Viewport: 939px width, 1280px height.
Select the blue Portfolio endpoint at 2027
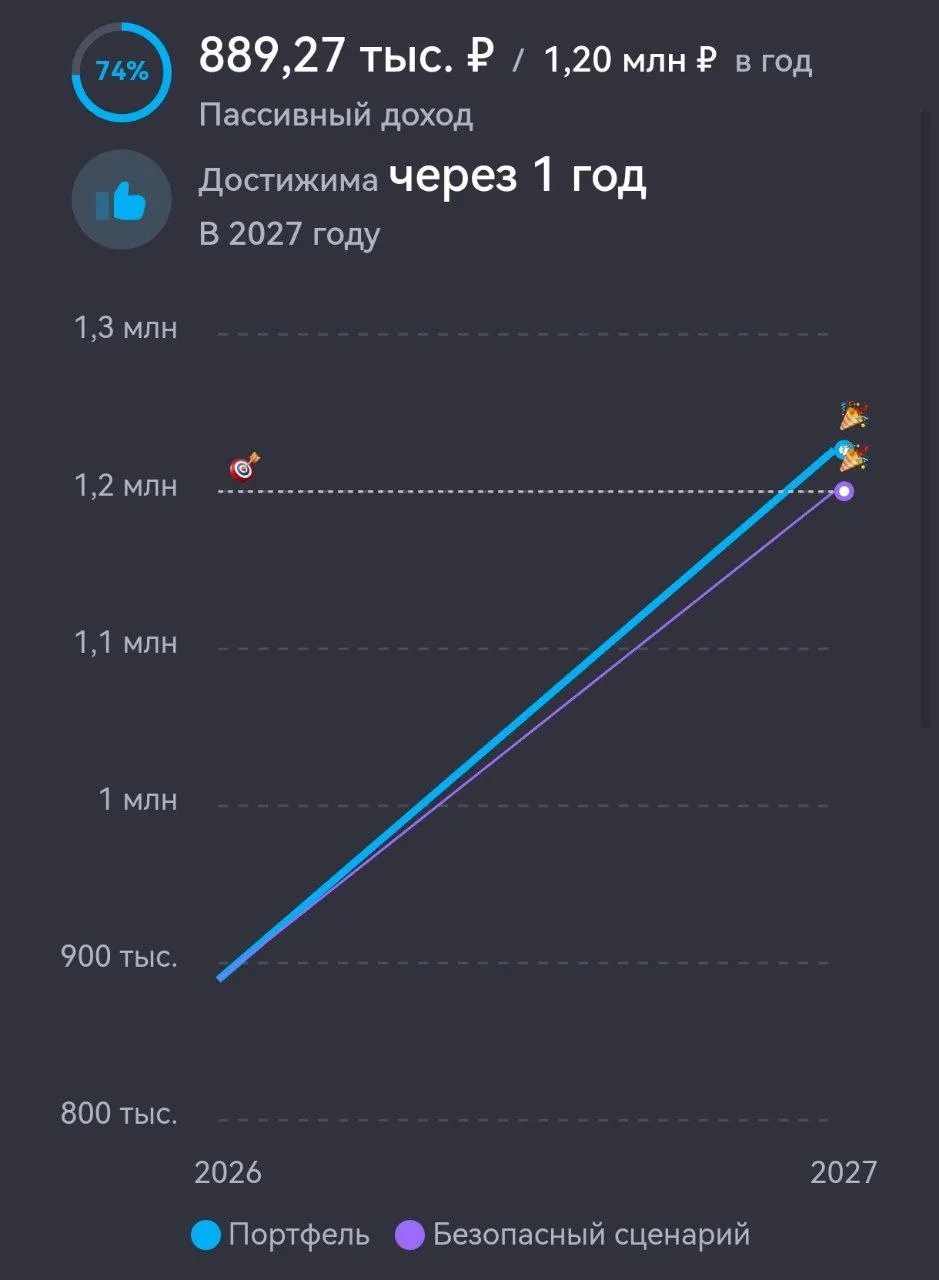point(843,450)
